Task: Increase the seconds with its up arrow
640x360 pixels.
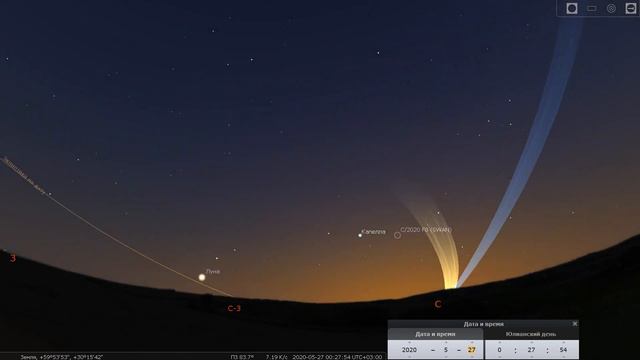Action: tap(563, 343)
